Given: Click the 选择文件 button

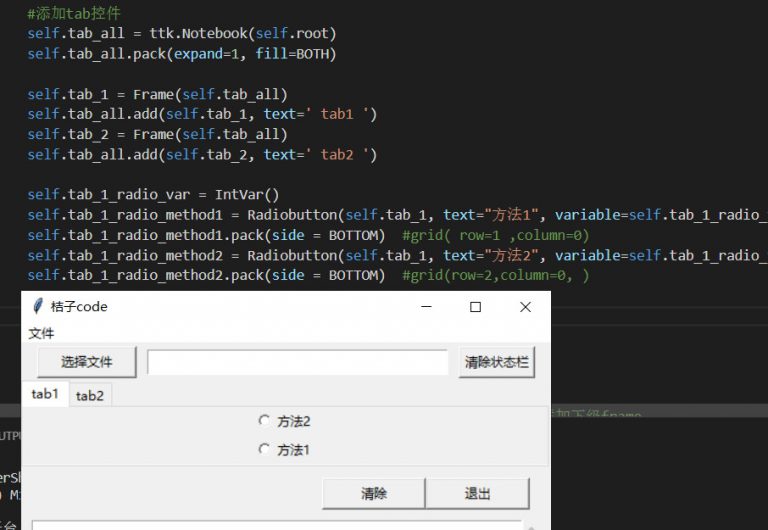Looking at the screenshot, I should click(86, 362).
